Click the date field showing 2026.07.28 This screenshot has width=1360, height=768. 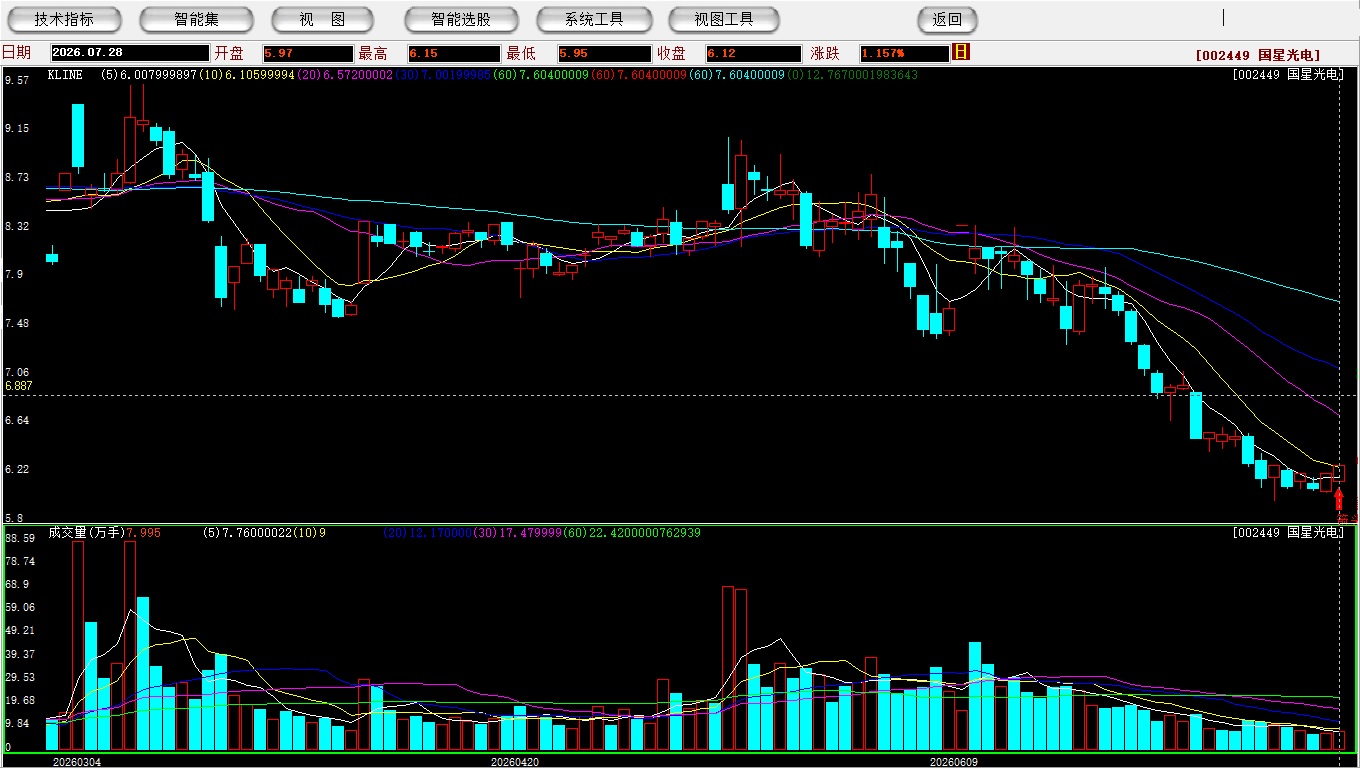[x=129, y=53]
